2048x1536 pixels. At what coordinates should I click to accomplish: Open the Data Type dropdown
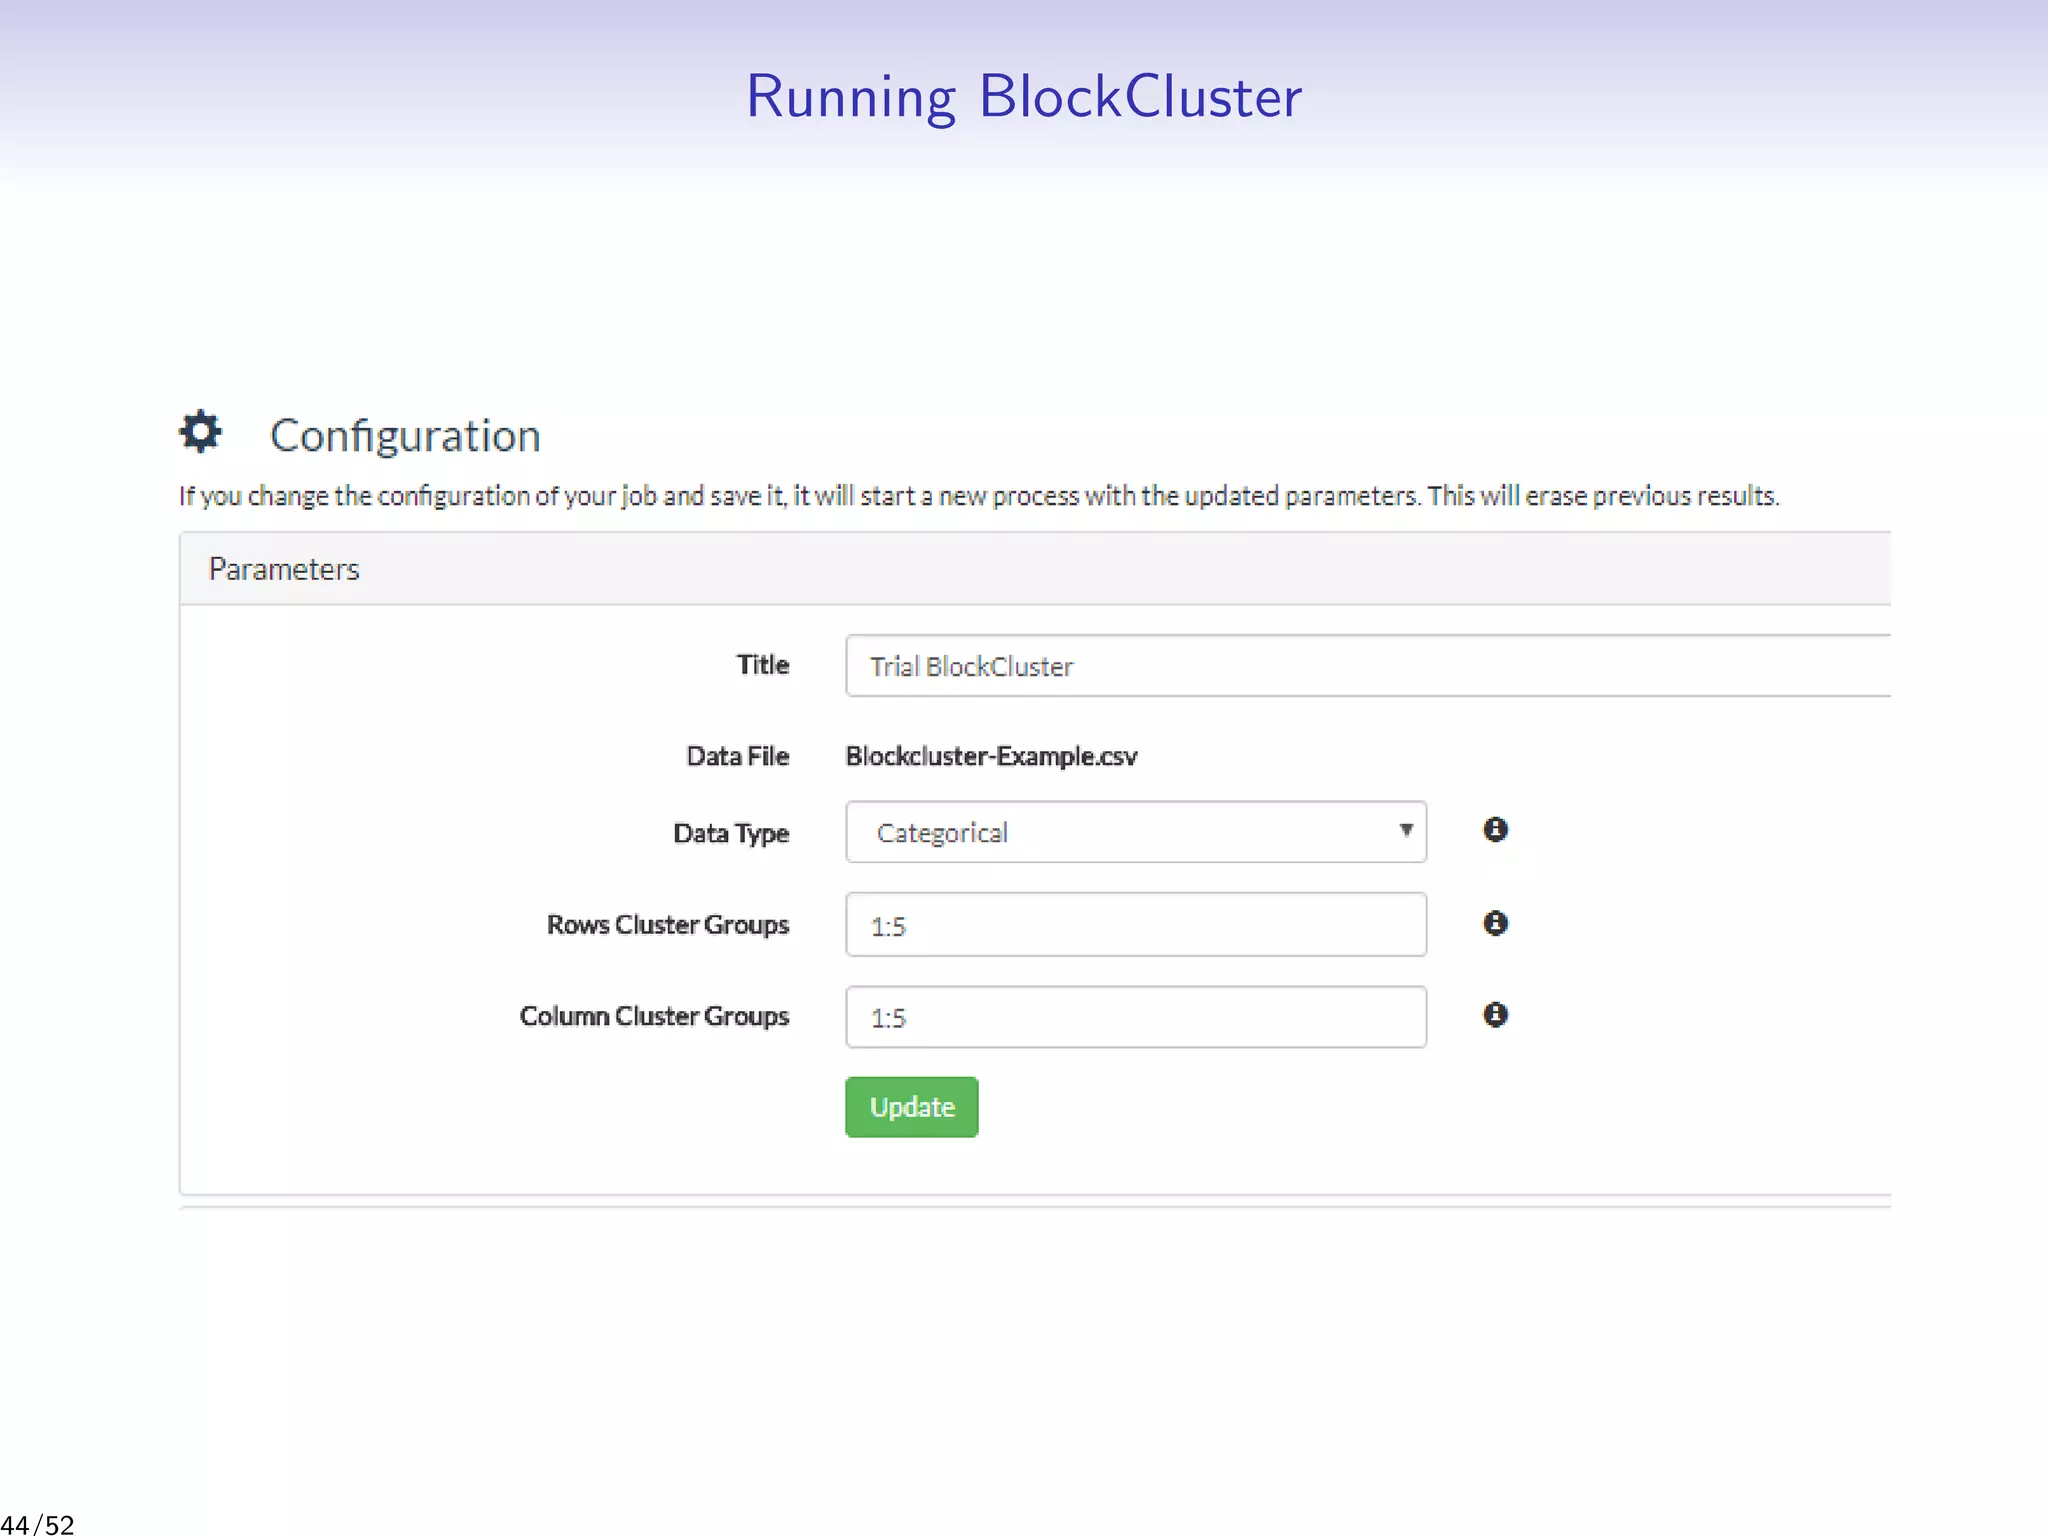click(1136, 832)
